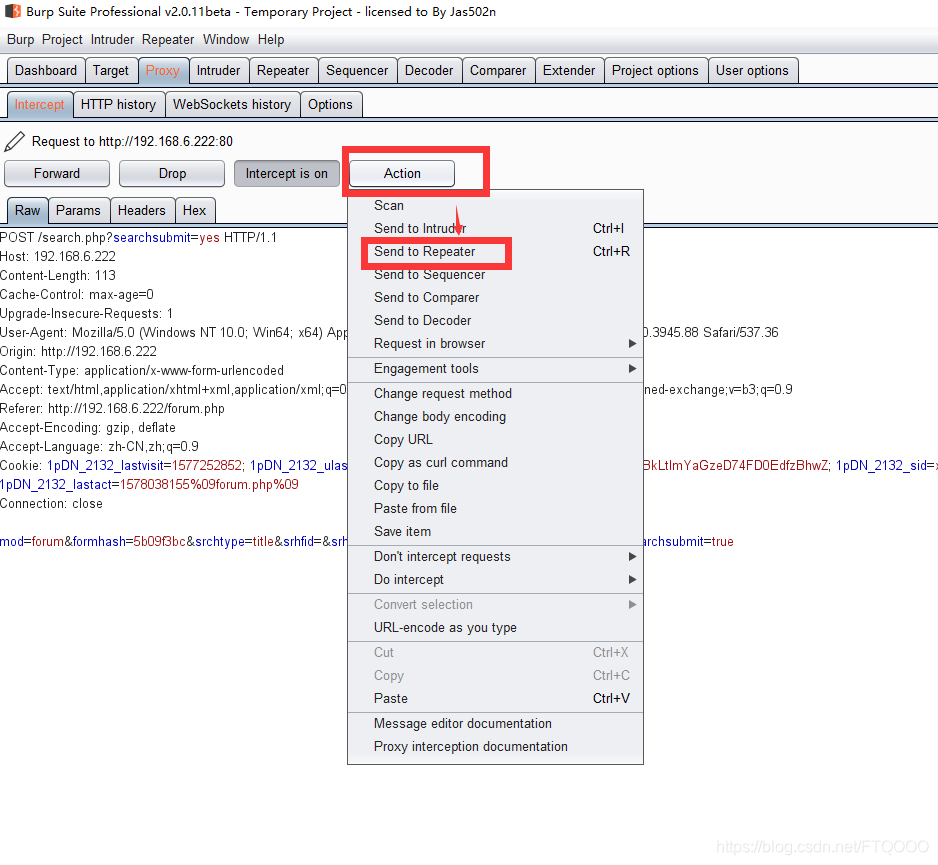Open the WebSockets history sub-tab
The height and width of the screenshot is (865, 938).
232,105
